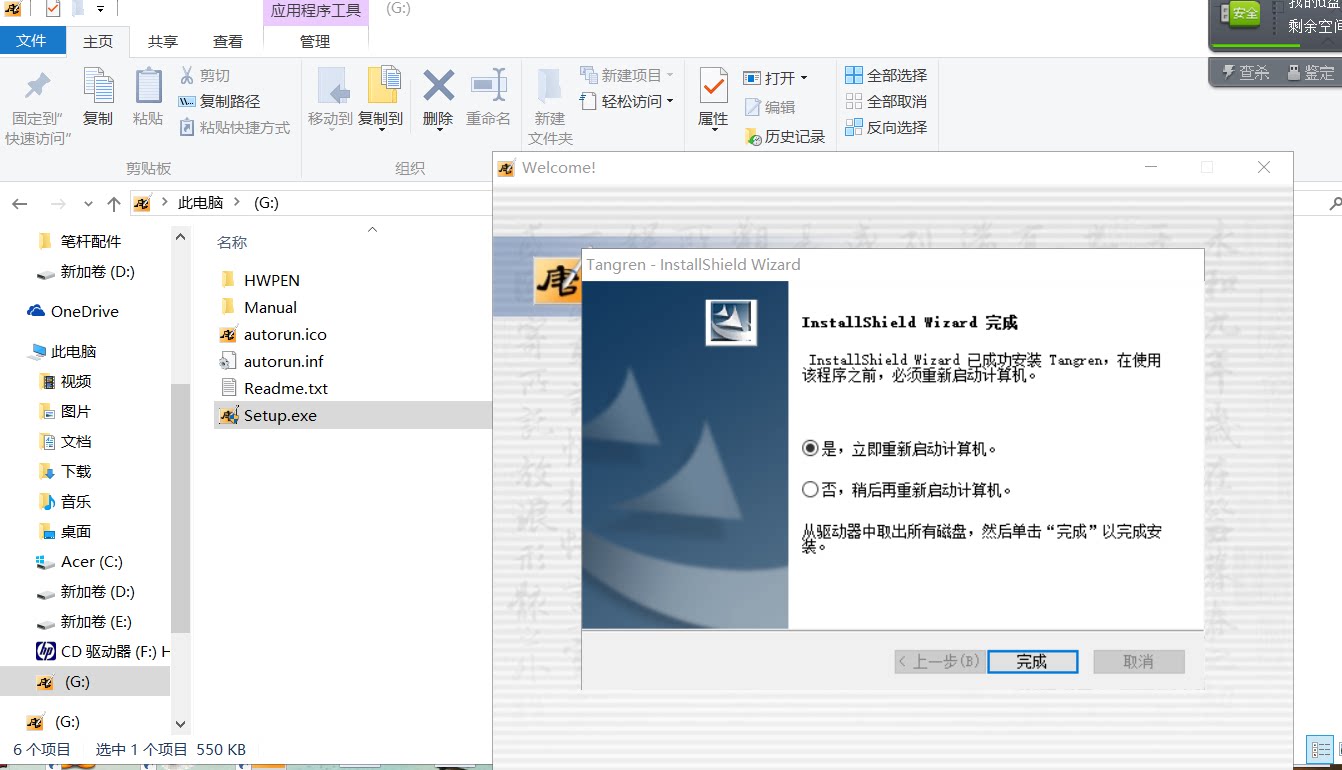Screen dimensions: 1342x770
Task: Open the Manage tab
Action: pos(315,41)
